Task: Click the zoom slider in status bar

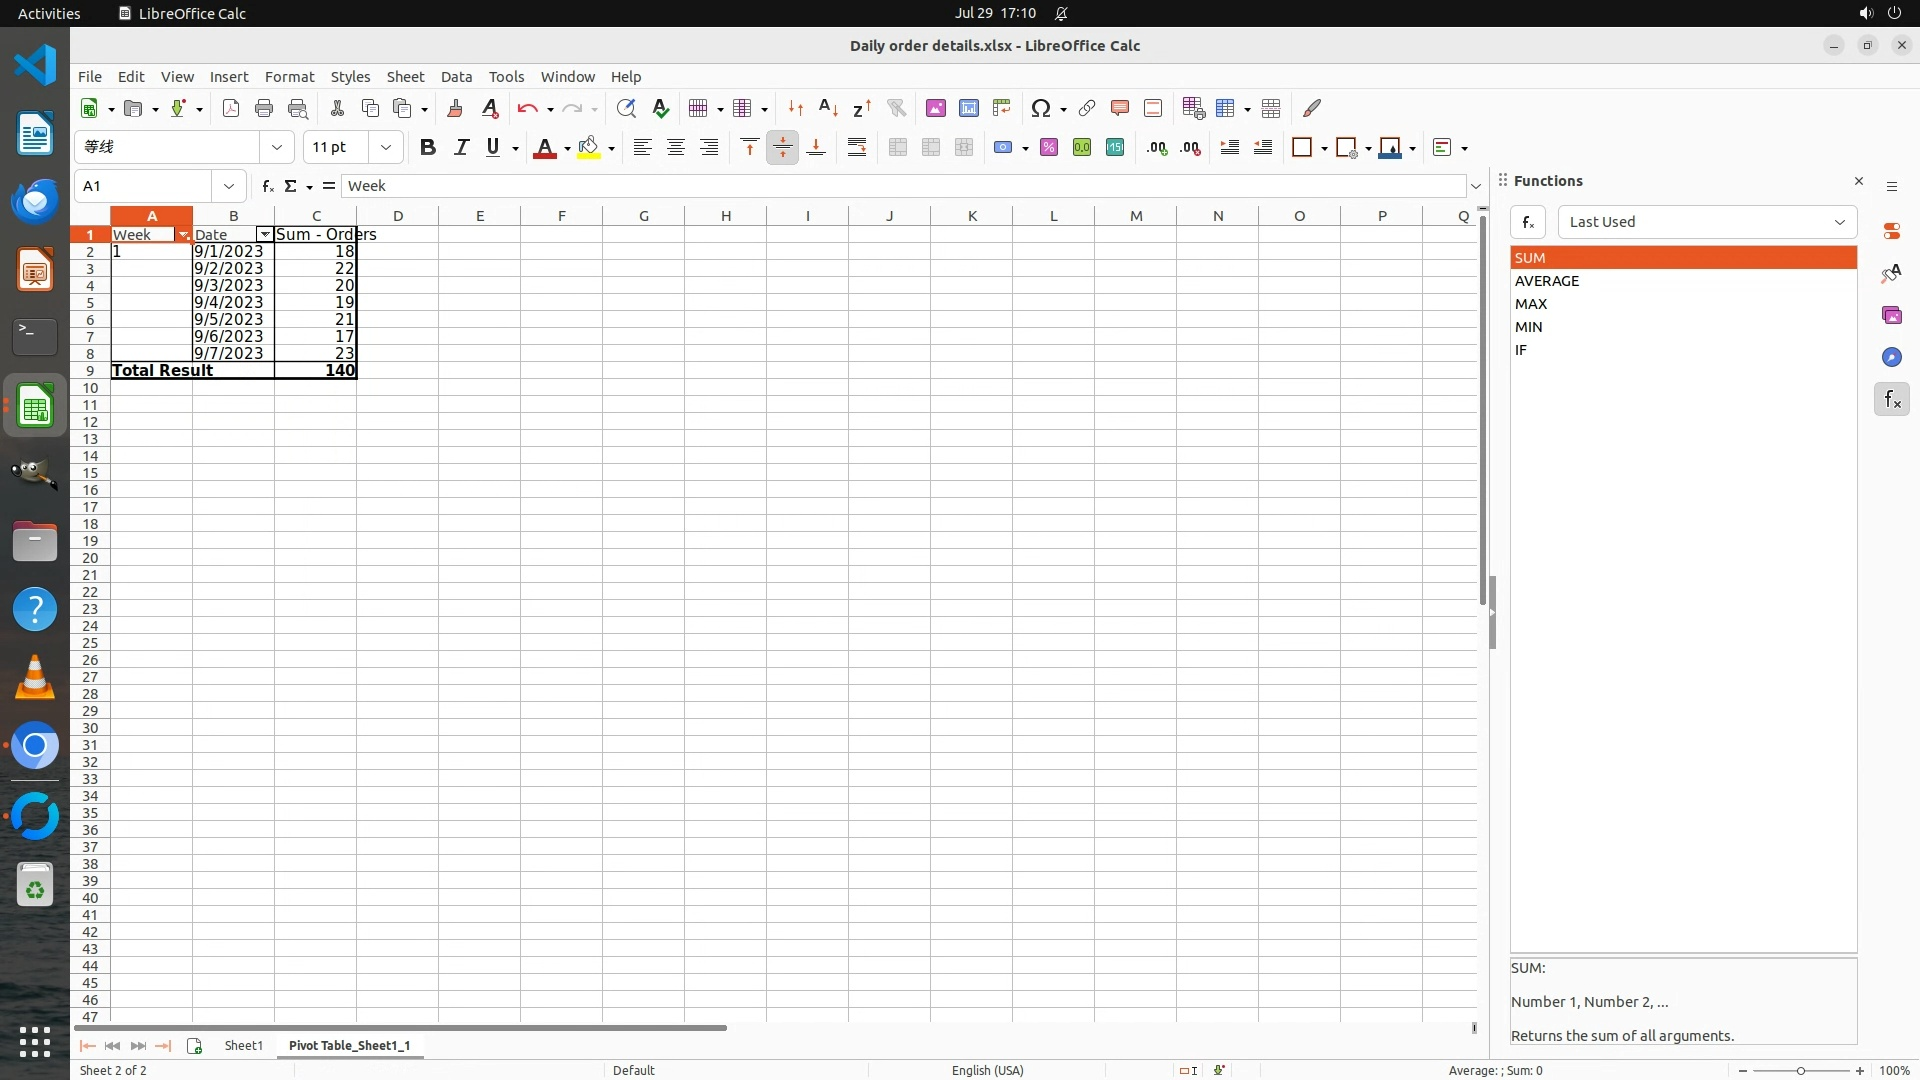Action: 1800,1070
